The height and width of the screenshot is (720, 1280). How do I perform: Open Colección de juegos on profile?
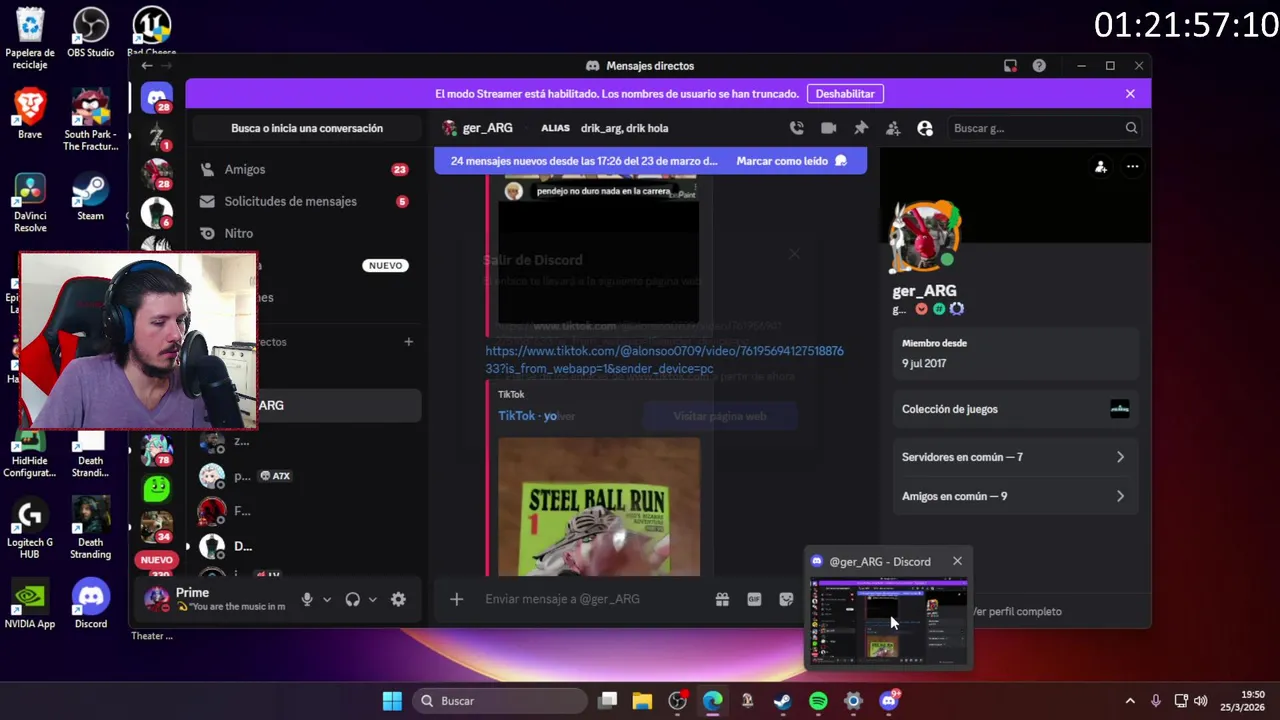tap(1014, 409)
